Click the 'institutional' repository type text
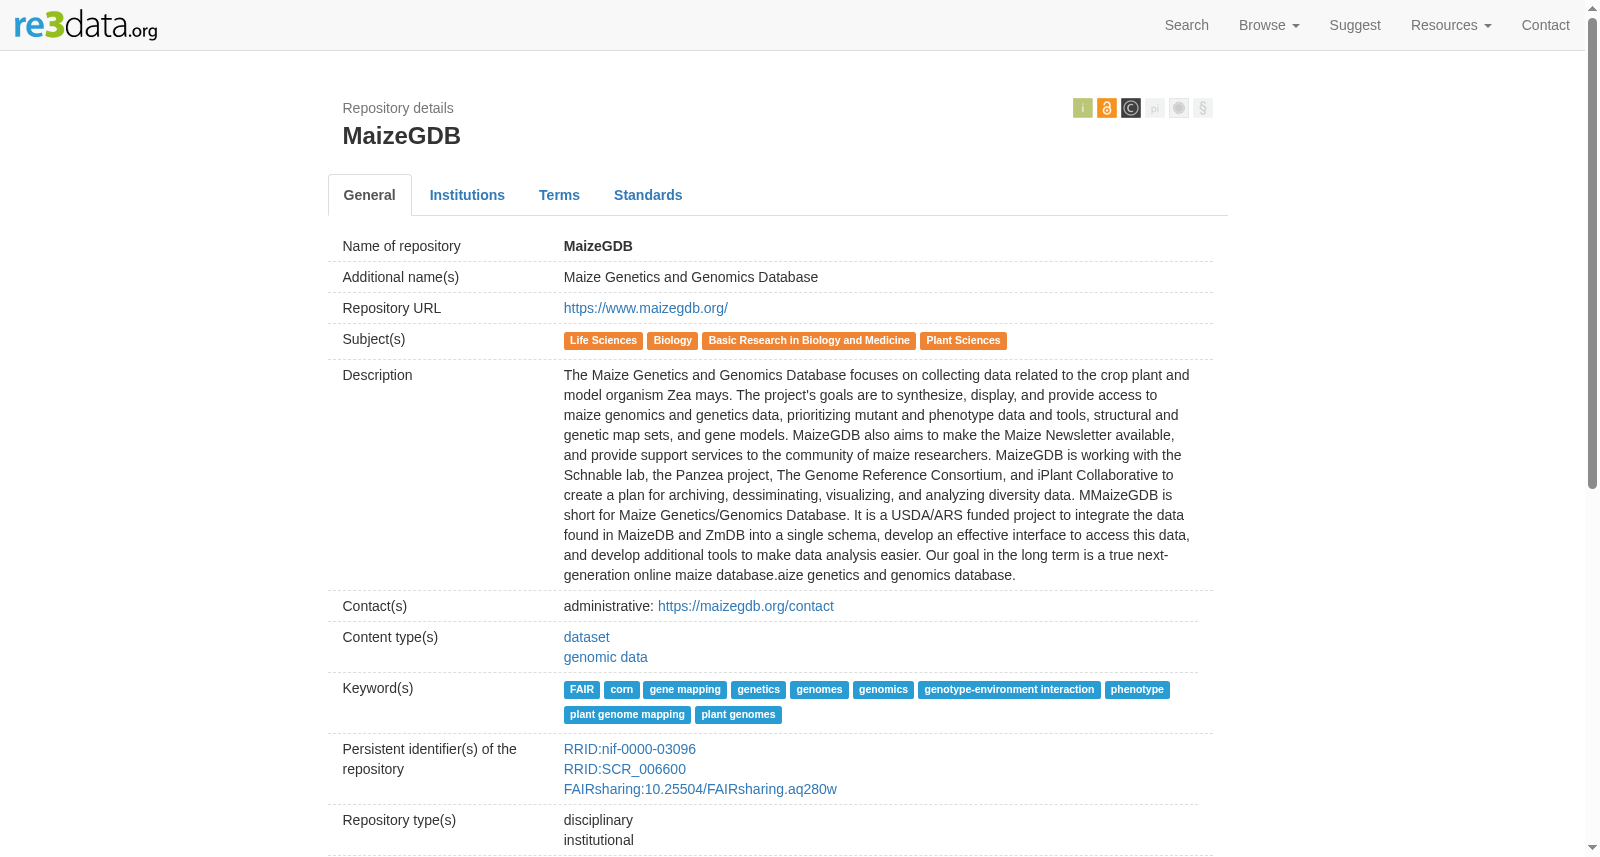The width and height of the screenshot is (1600, 857). (599, 840)
